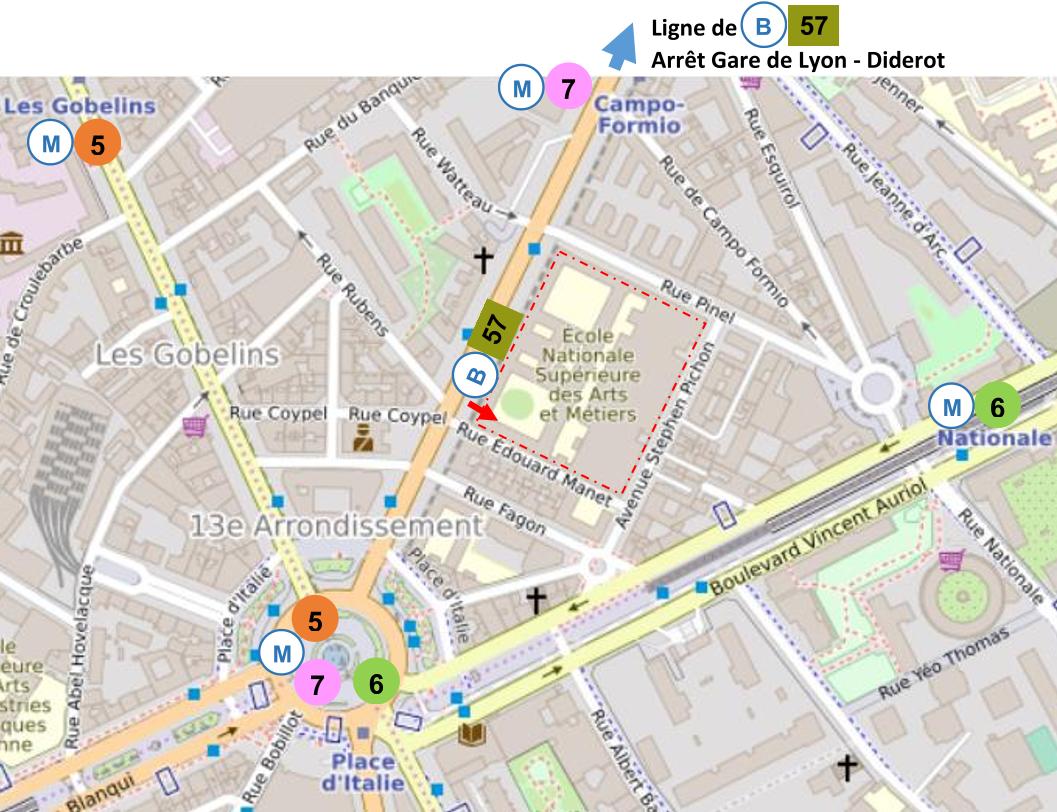Click the small red arrow by the school entrance
Image resolution: width=1057 pixels, height=812 pixels.
(x=481, y=410)
